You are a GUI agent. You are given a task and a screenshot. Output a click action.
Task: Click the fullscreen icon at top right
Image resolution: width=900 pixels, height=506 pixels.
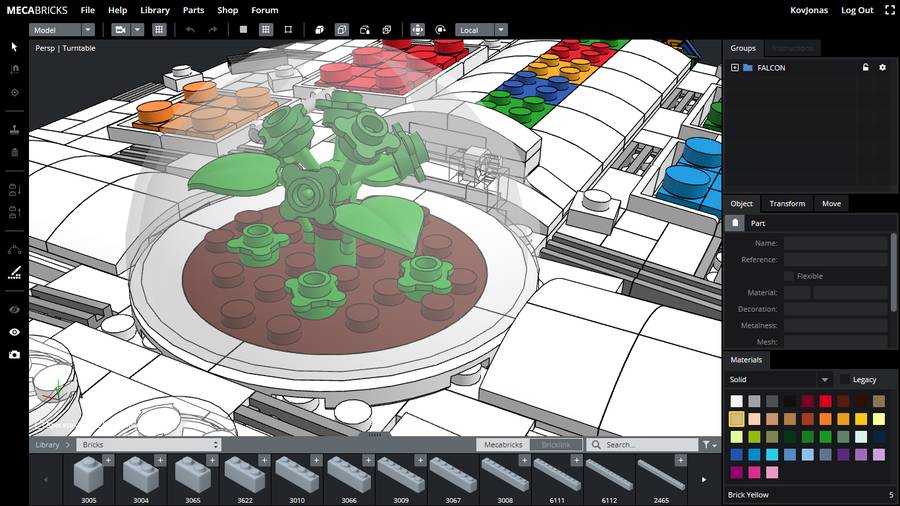coord(890,10)
